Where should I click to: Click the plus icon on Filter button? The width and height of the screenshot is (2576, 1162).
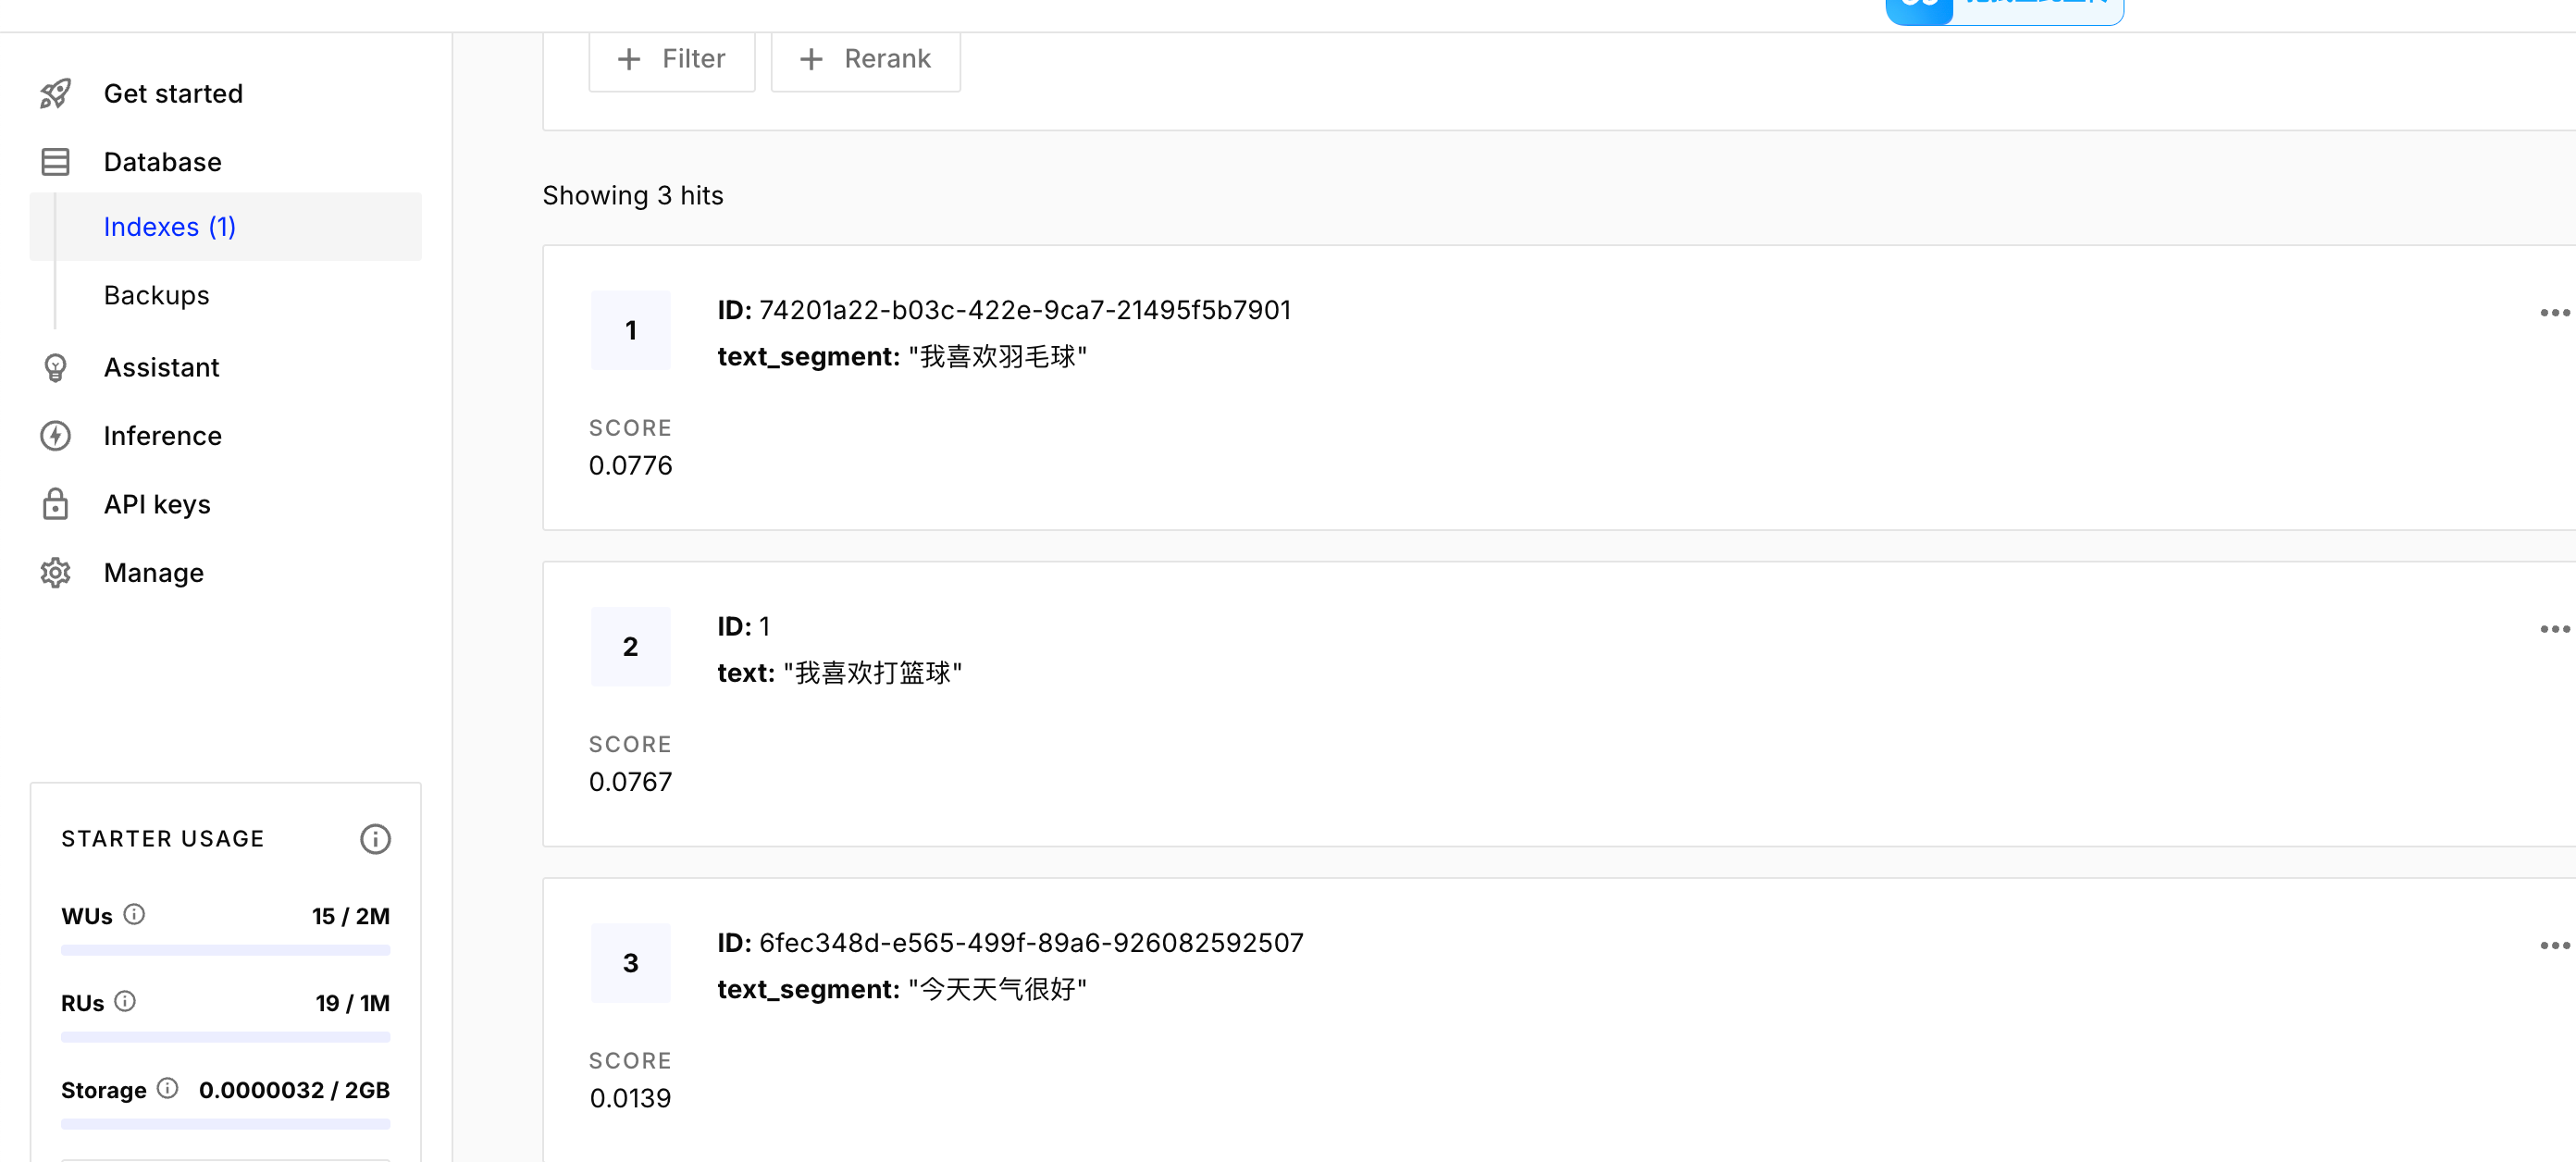(629, 59)
